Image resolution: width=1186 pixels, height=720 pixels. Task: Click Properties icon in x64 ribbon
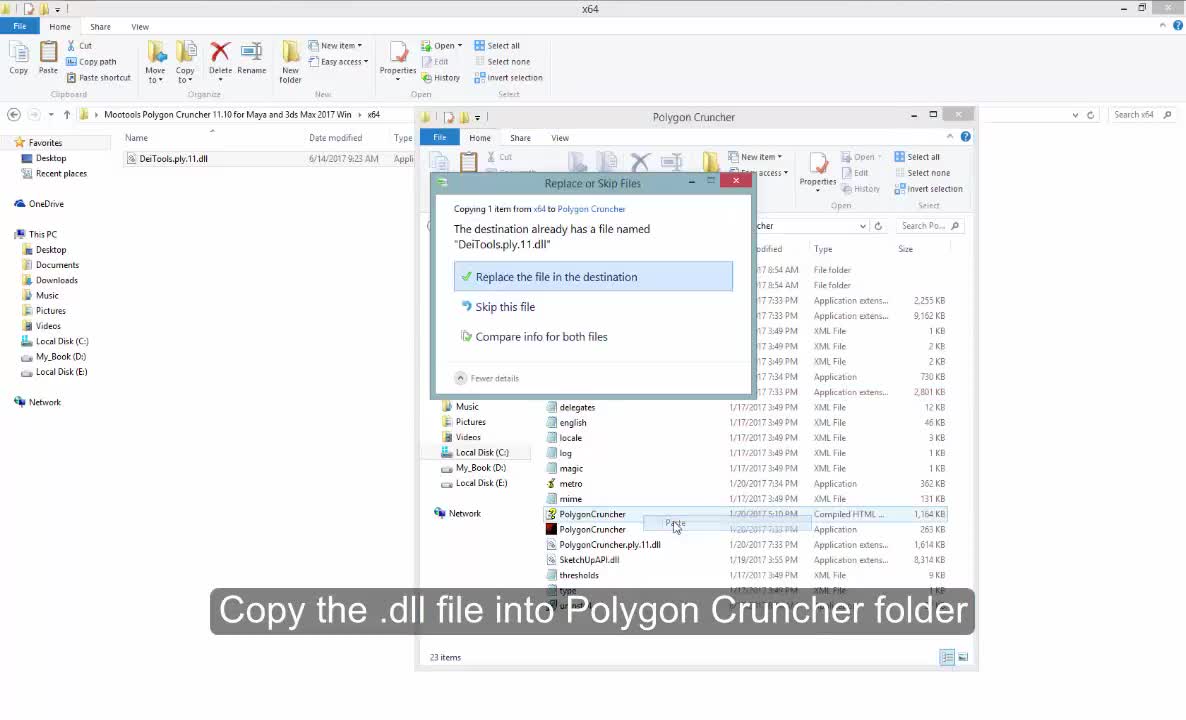click(x=398, y=61)
